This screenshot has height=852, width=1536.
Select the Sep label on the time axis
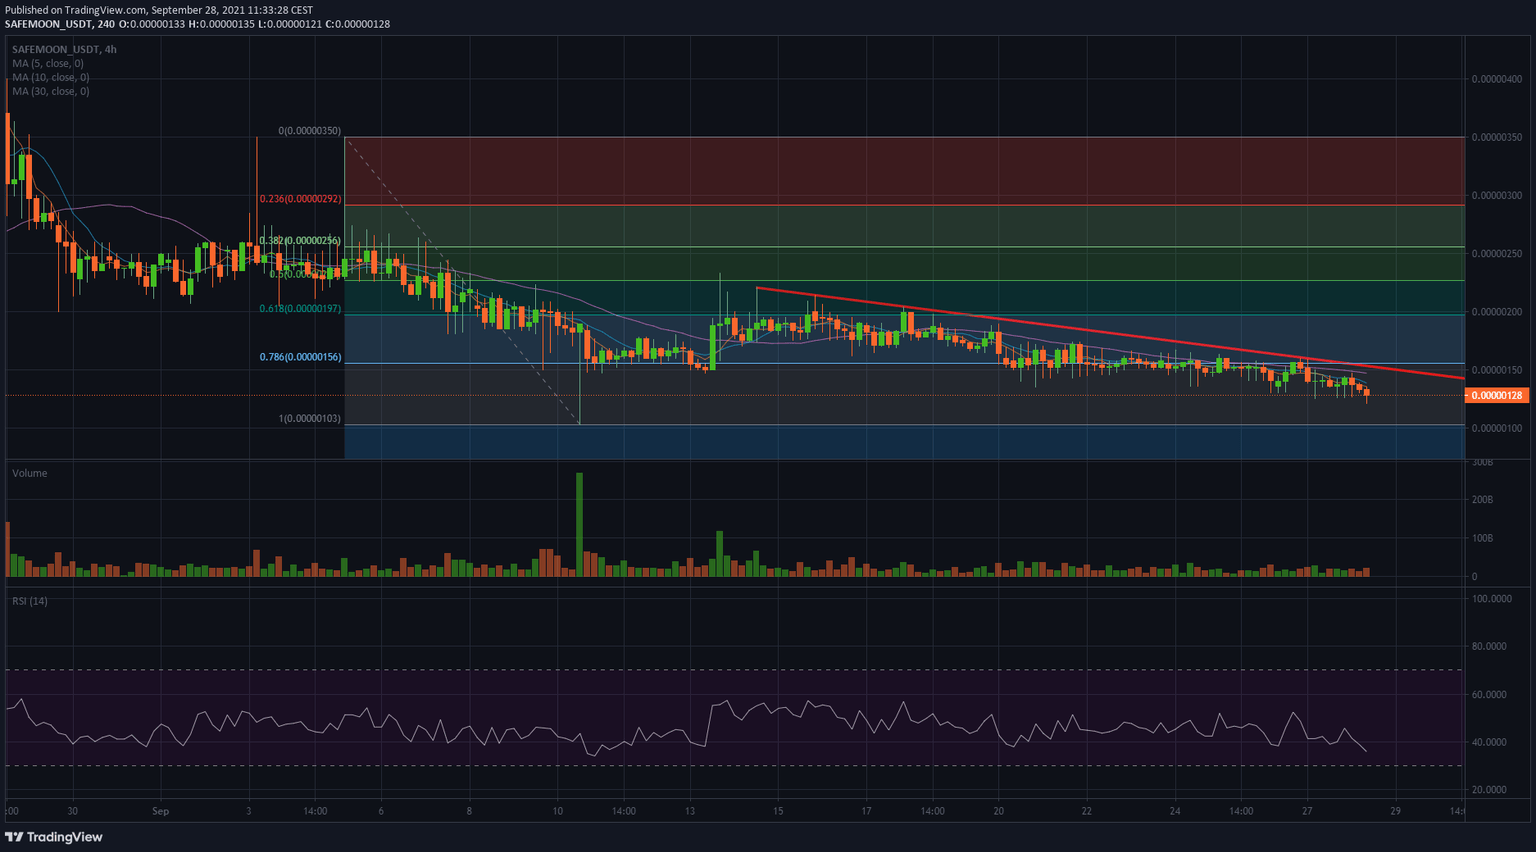click(160, 811)
